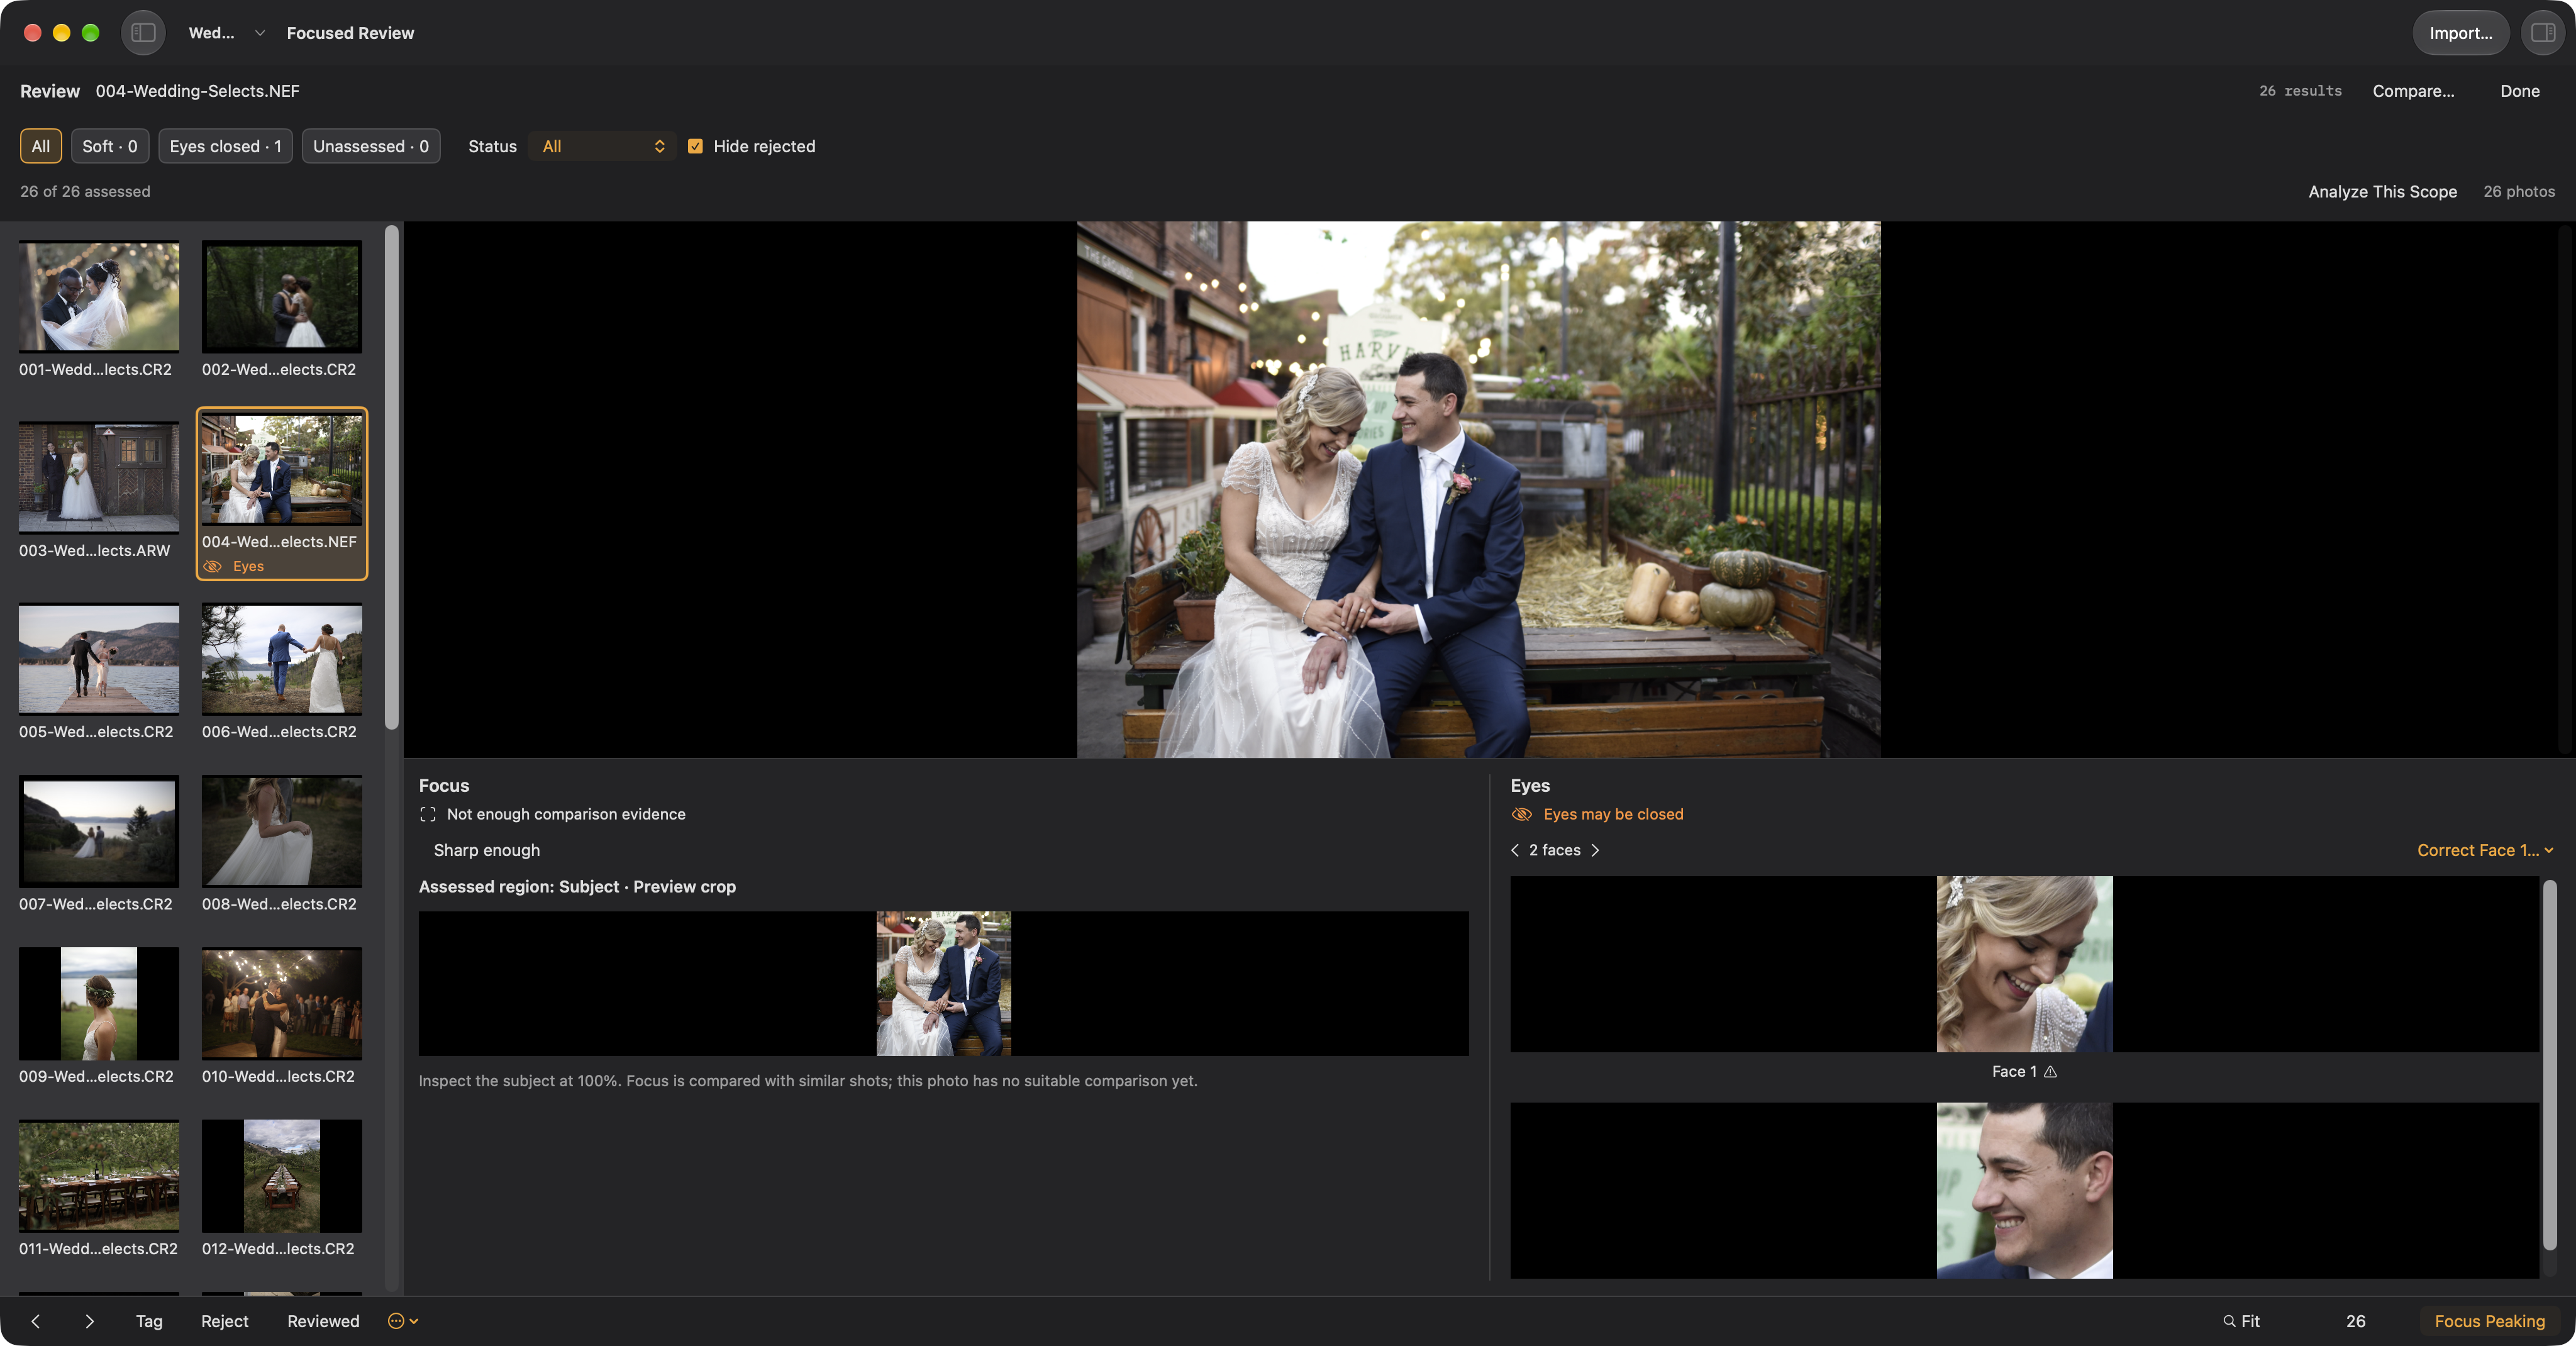Show next face chevron

[x=1595, y=850]
